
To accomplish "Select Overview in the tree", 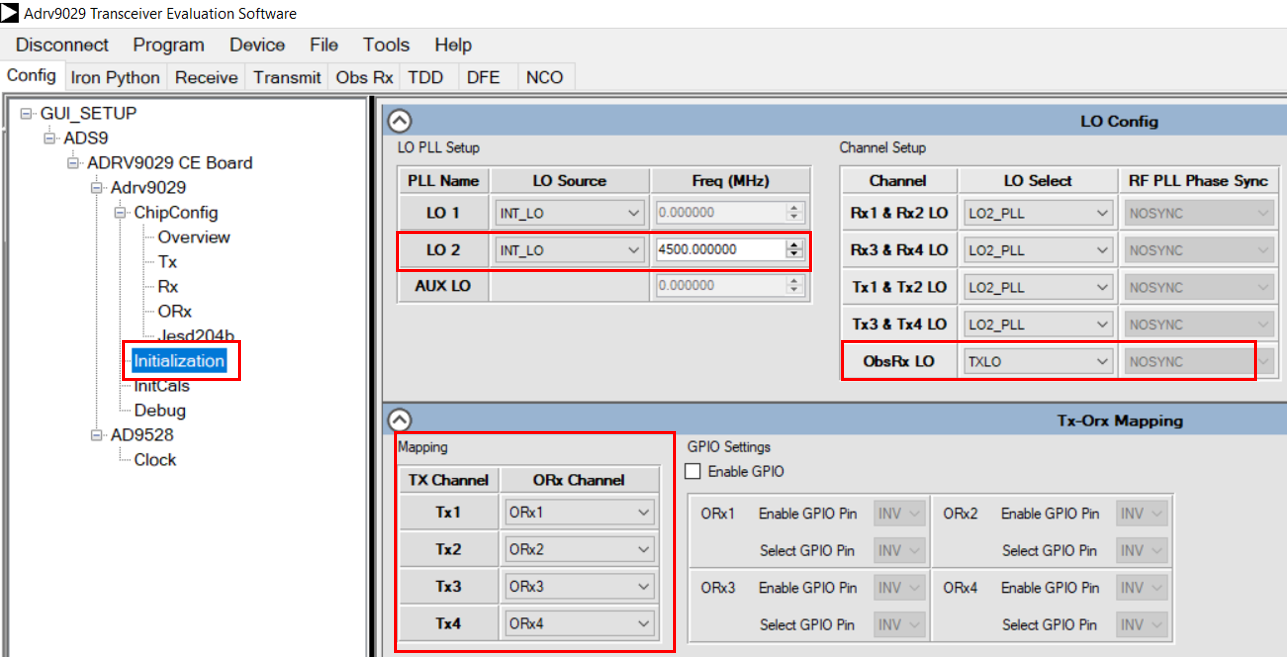I will click(194, 237).
